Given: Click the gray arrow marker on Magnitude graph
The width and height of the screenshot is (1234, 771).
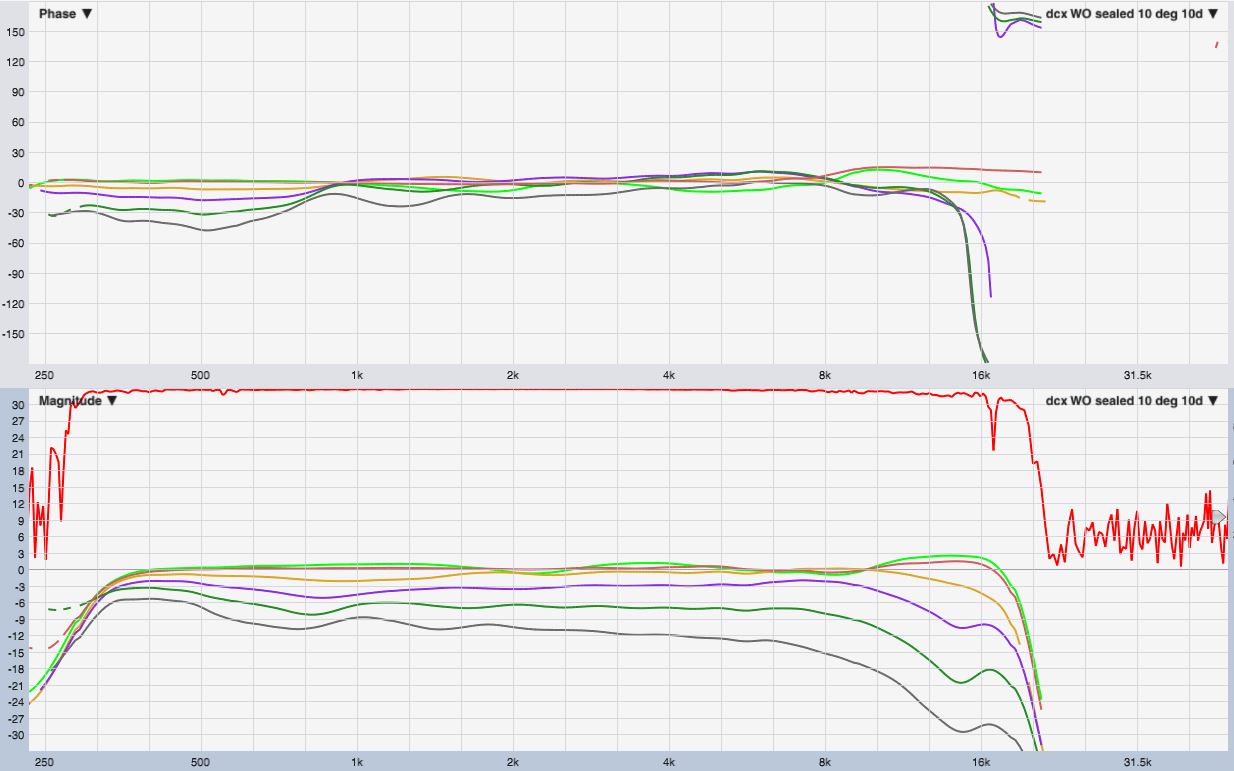Looking at the screenshot, I should (1218, 516).
